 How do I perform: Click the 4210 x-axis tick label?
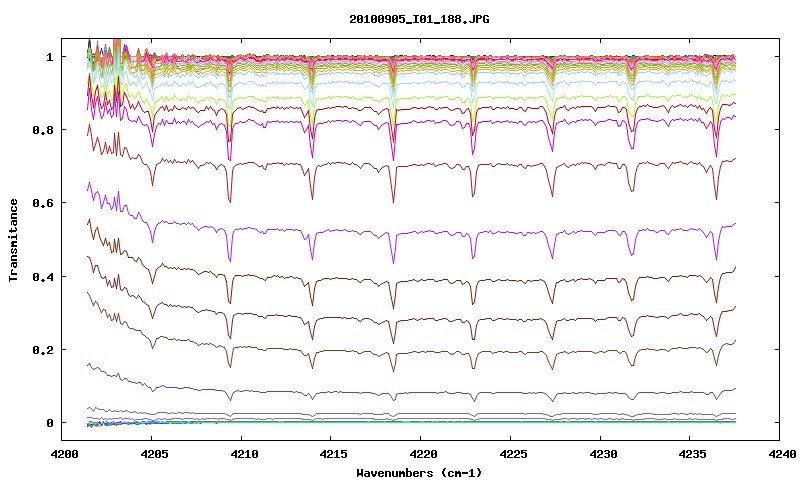pyautogui.click(x=245, y=454)
